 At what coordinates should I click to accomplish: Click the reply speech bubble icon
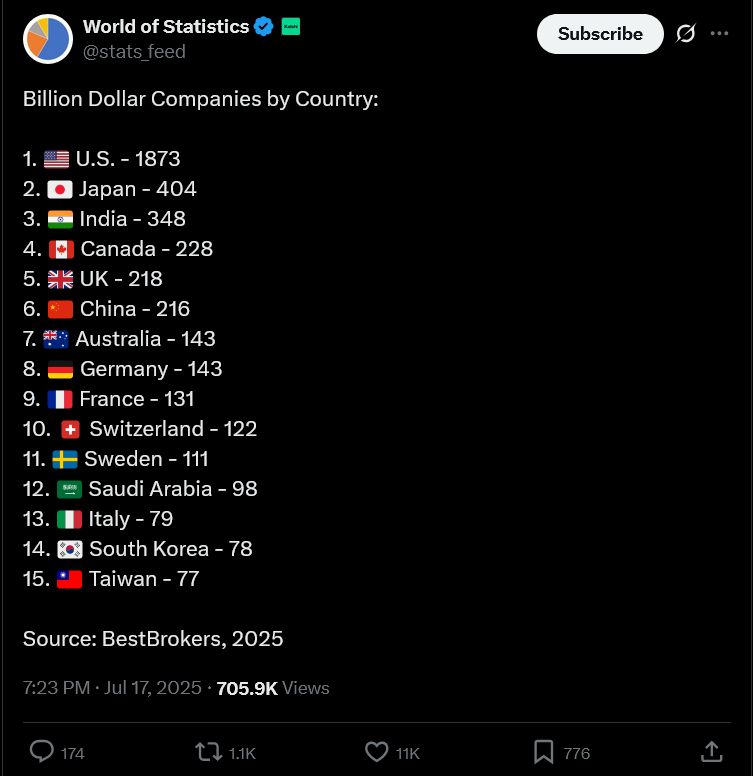point(42,751)
